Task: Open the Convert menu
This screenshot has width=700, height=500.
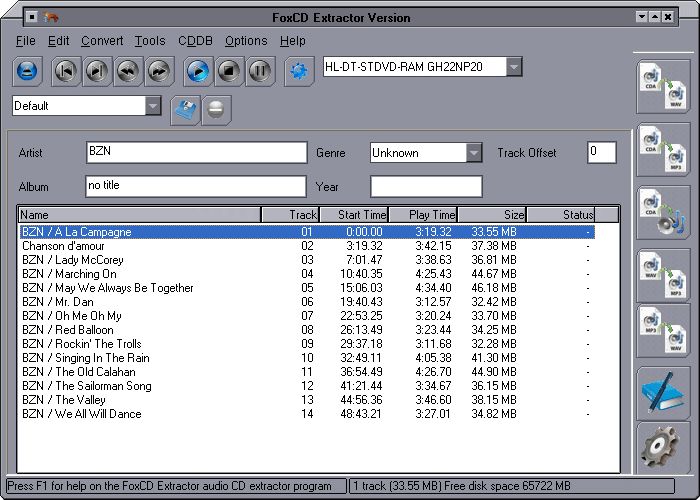Action: coord(102,41)
